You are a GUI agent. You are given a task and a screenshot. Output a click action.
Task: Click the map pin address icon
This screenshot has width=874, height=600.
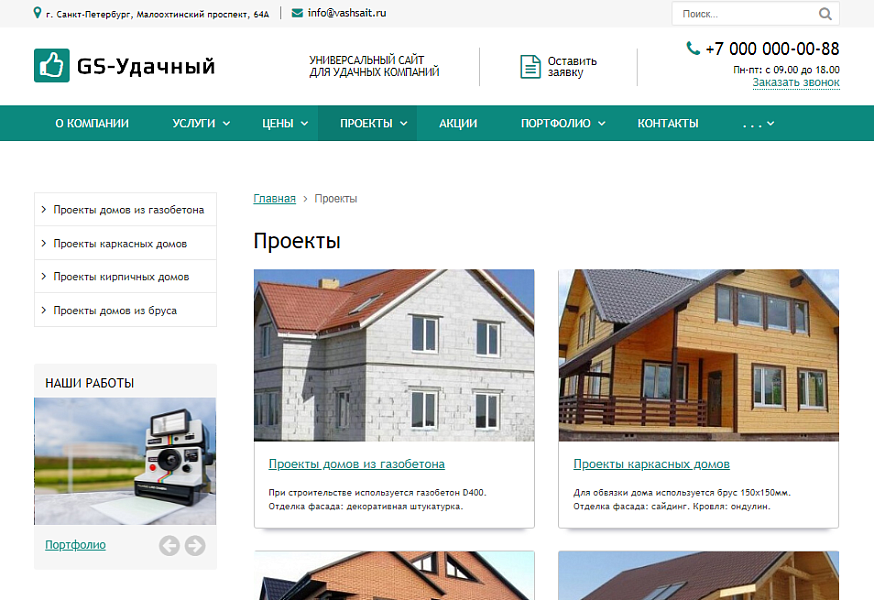38,13
